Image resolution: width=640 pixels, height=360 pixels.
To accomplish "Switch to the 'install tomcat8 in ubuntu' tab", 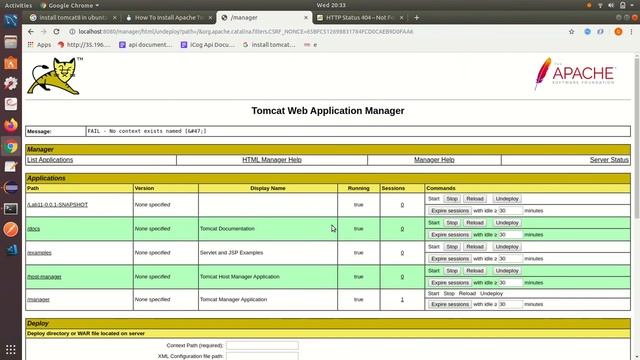I will (x=73, y=18).
